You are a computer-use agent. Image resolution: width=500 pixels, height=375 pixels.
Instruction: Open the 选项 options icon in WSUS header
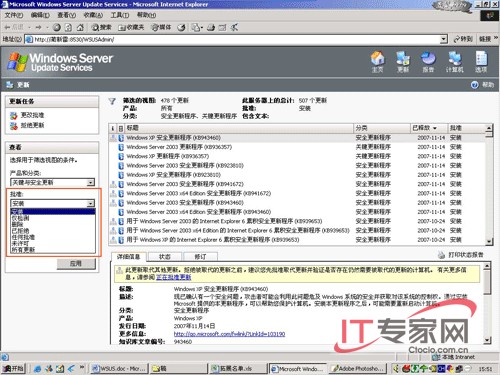[481, 61]
